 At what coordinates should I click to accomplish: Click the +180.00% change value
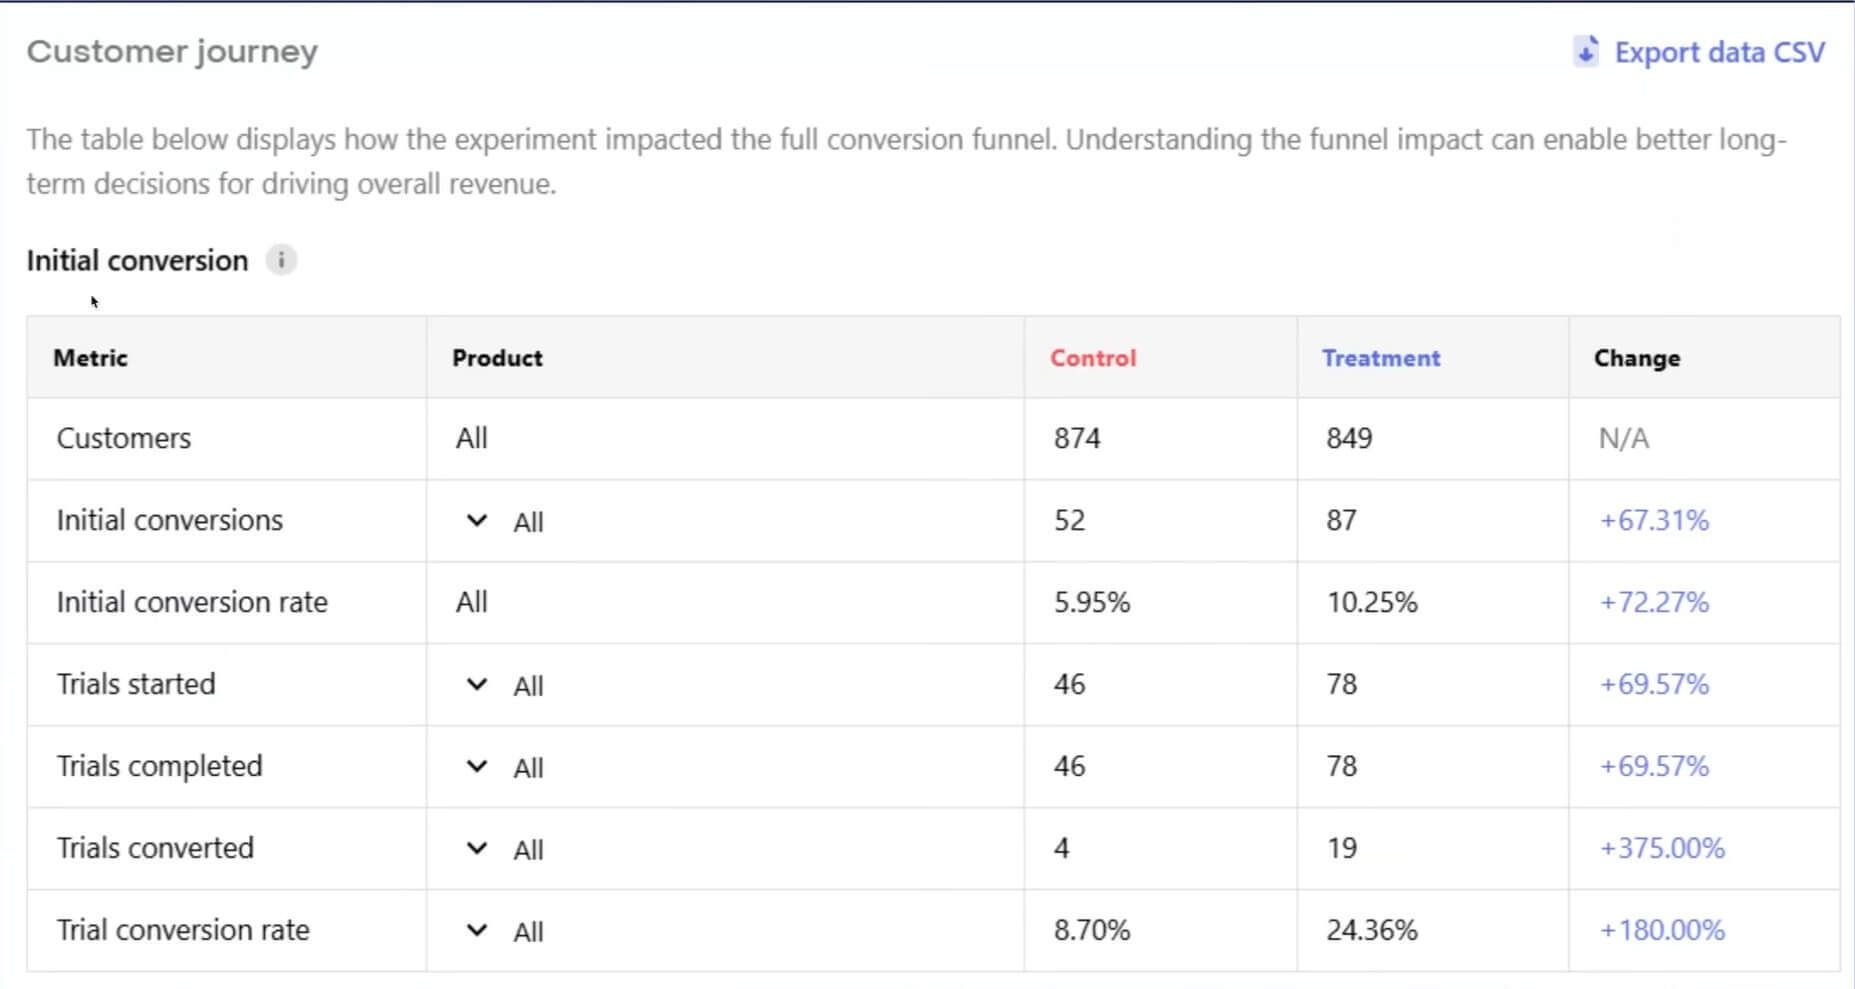click(1662, 930)
